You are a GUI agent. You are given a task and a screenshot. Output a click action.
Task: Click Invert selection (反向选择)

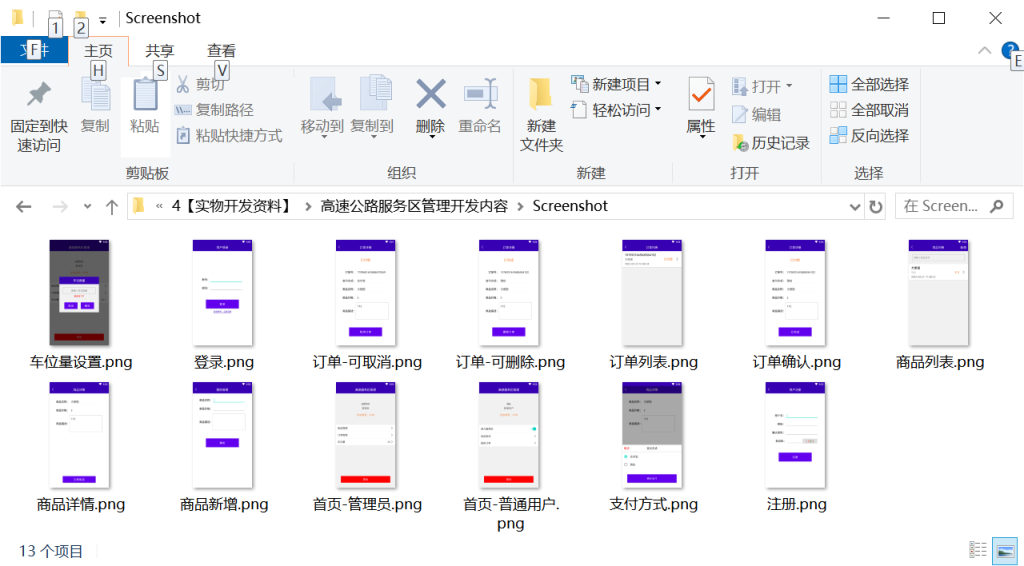[869, 136]
